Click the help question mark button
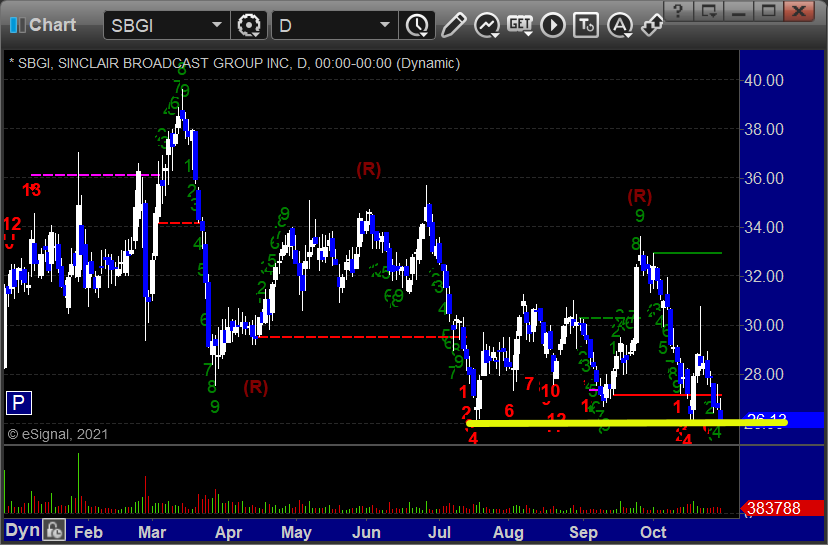Image resolution: width=828 pixels, height=545 pixels. click(679, 11)
